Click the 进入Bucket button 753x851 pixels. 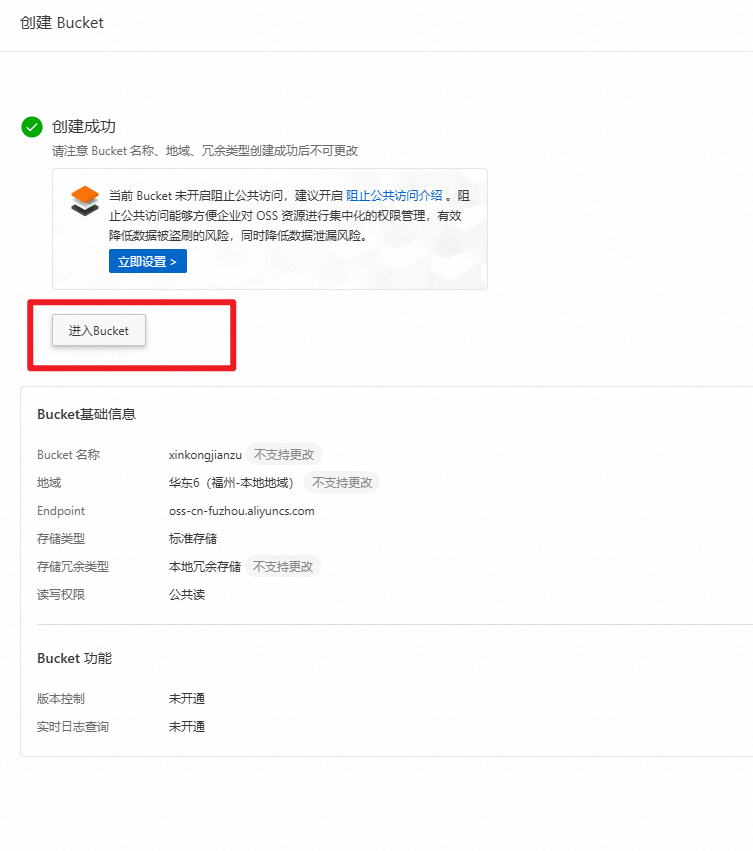(99, 330)
